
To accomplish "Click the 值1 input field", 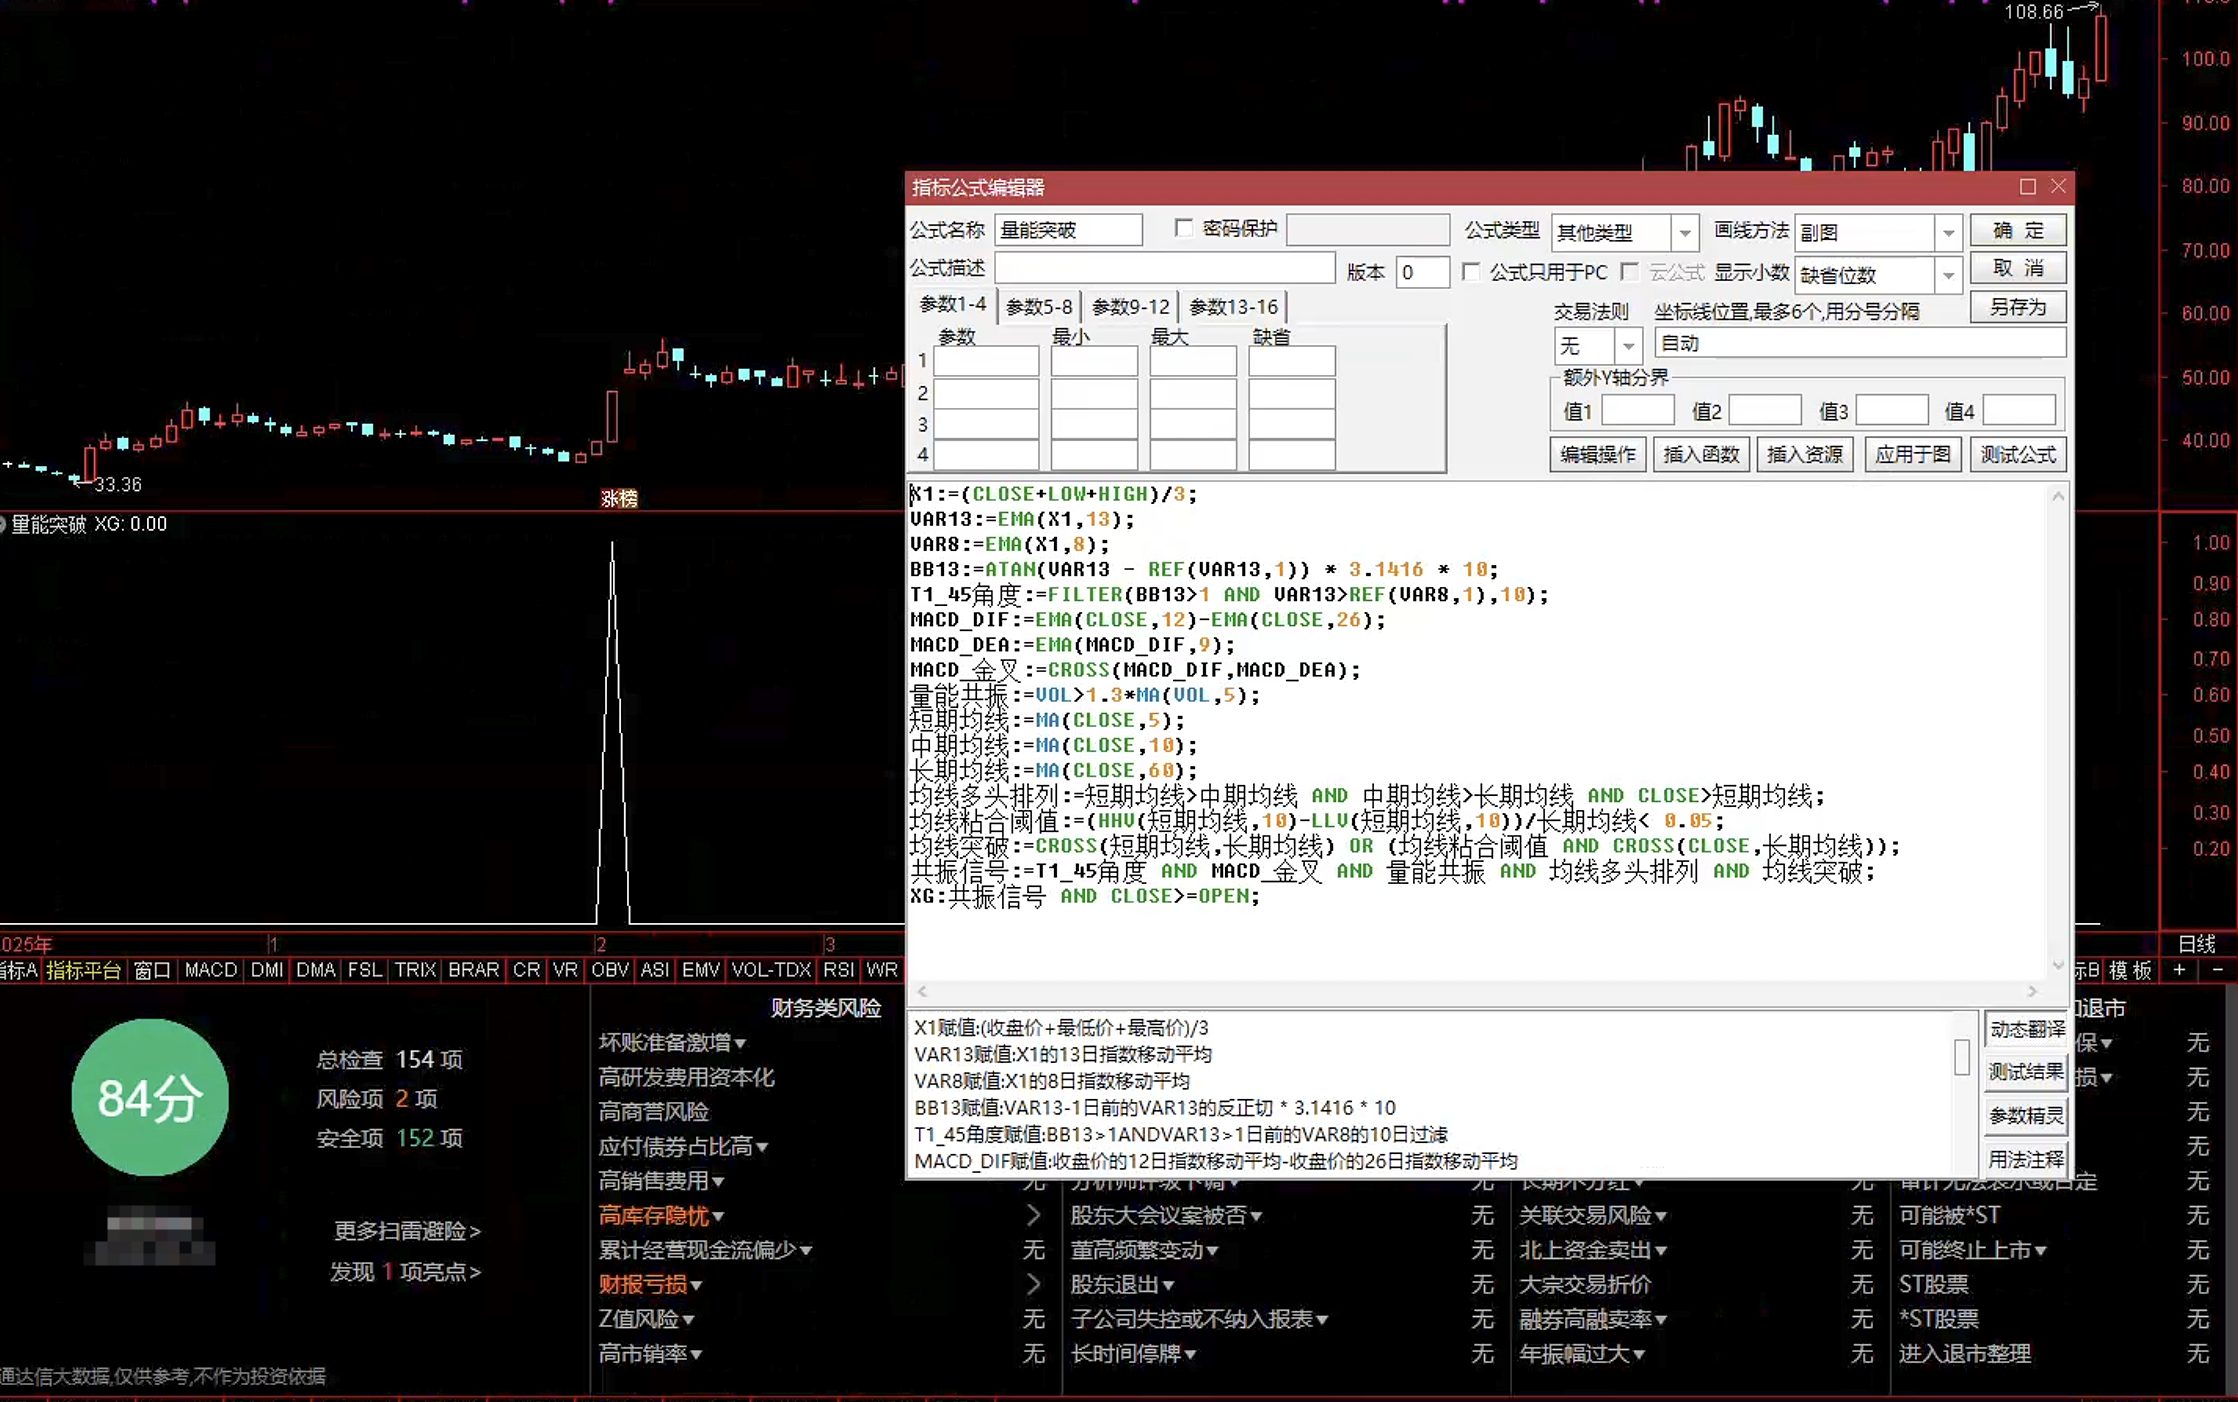I will tap(1638, 411).
